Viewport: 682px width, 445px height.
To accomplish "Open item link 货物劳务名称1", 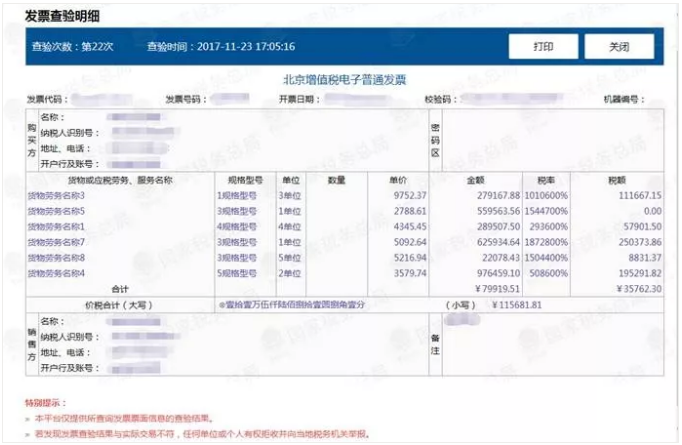I will pyautogui.click(x=56, y=227).
